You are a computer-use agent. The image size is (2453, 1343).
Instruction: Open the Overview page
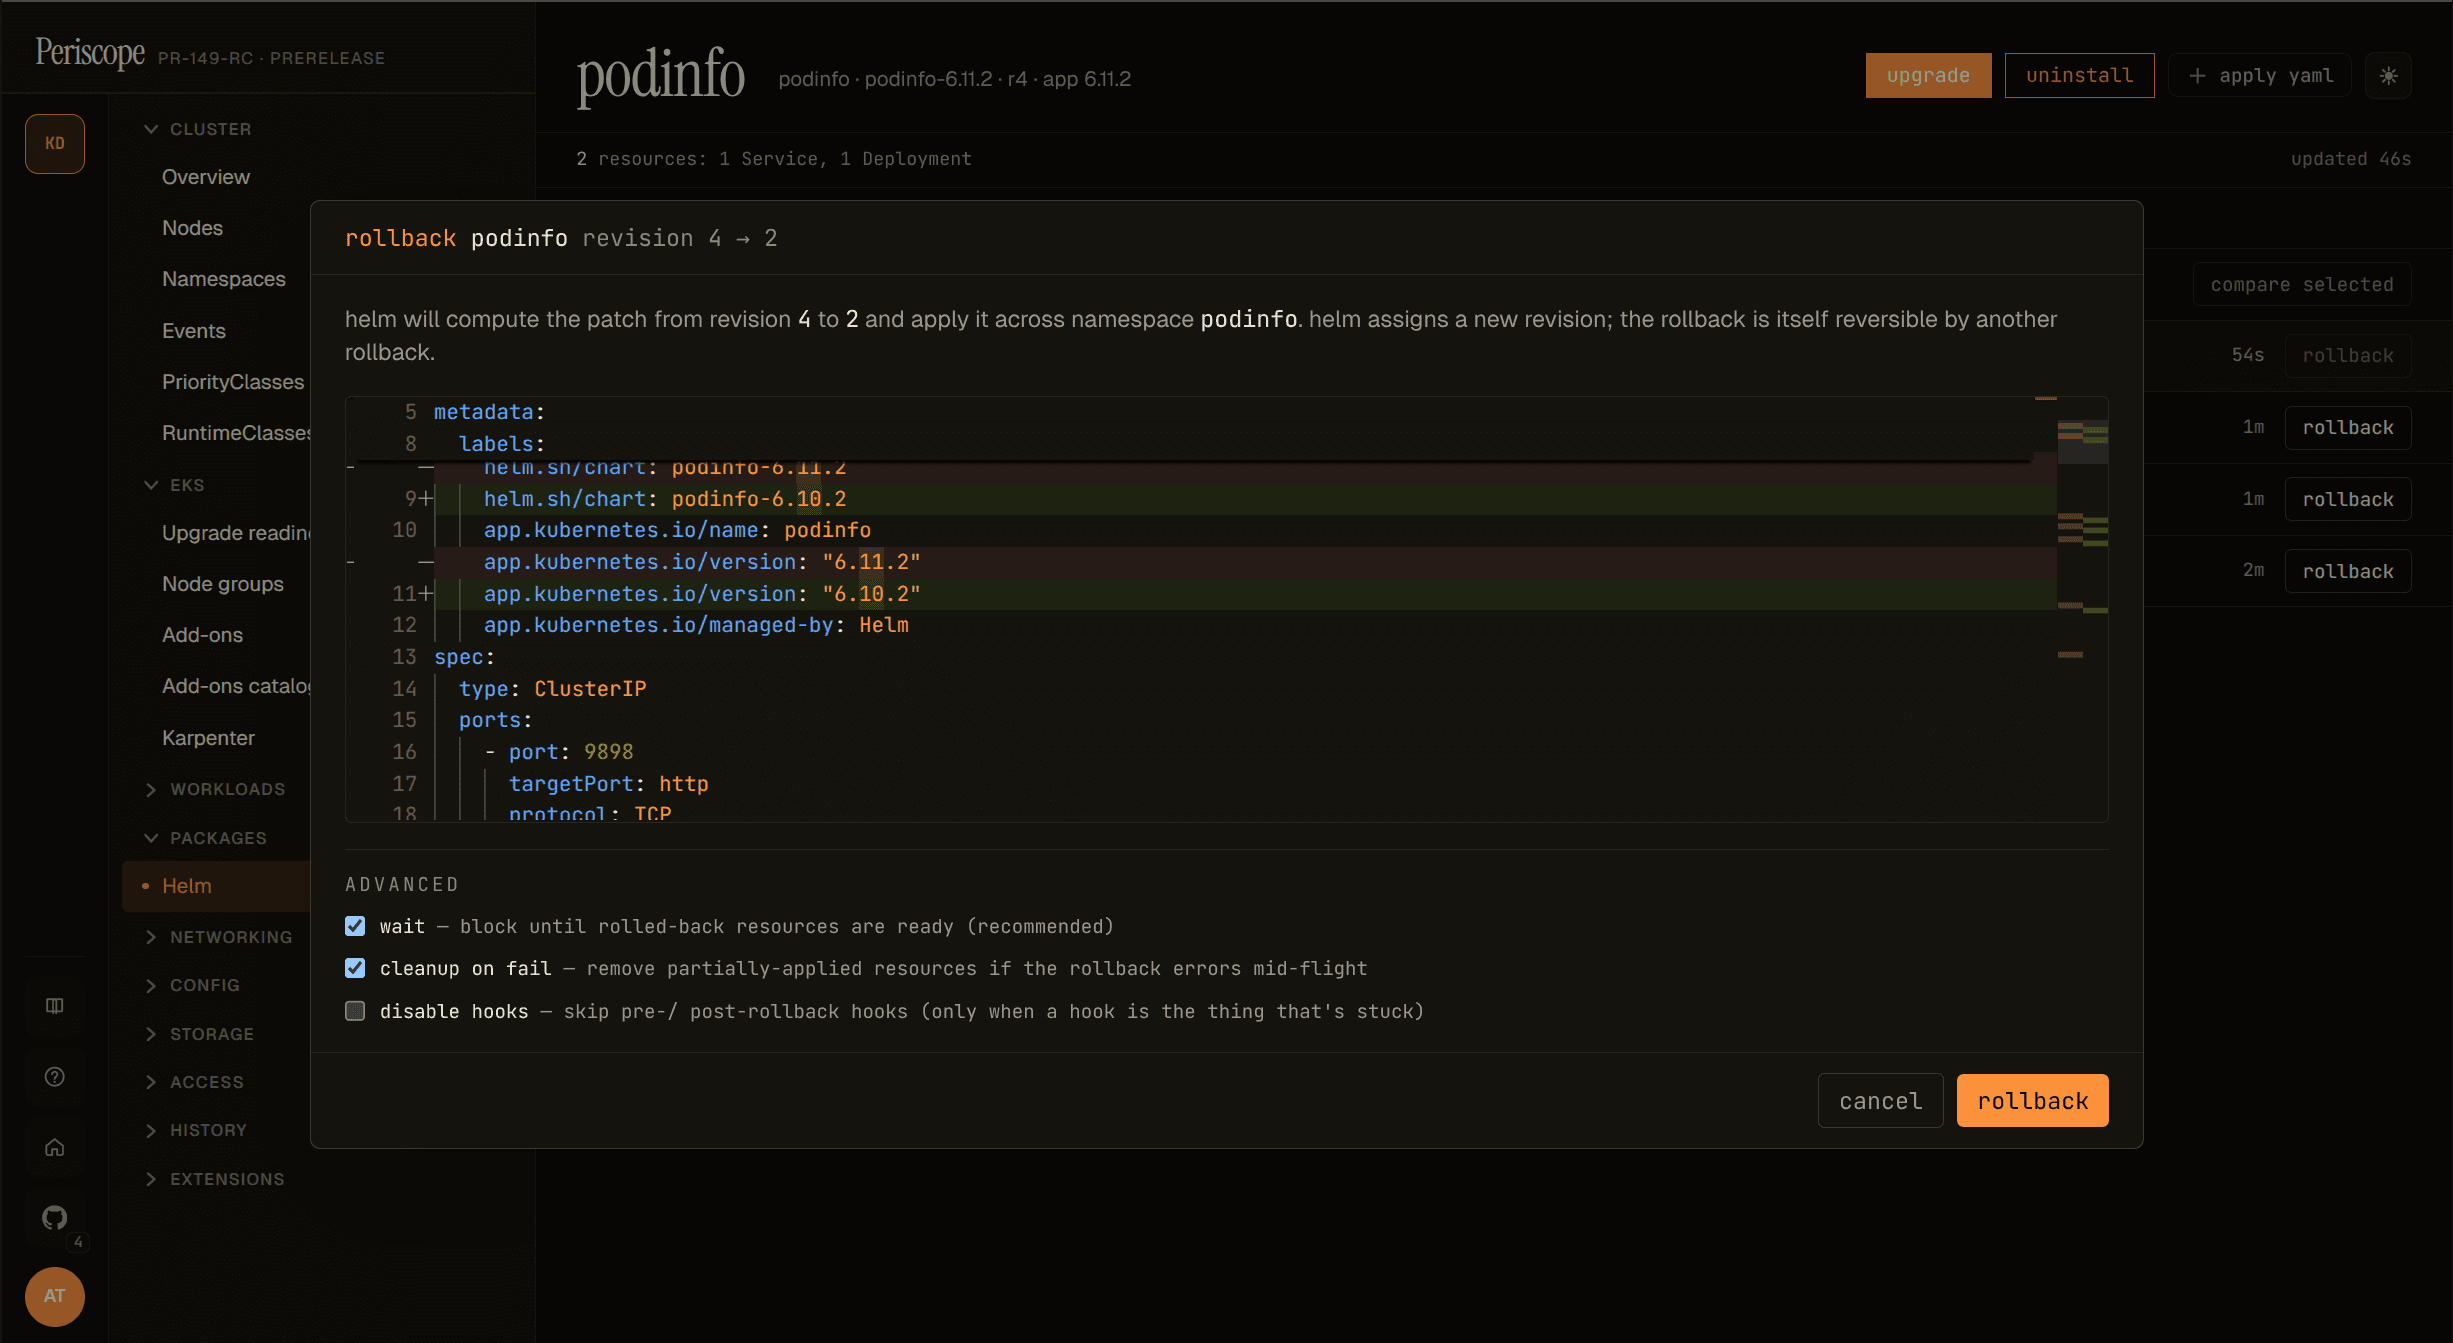(206, 177)
